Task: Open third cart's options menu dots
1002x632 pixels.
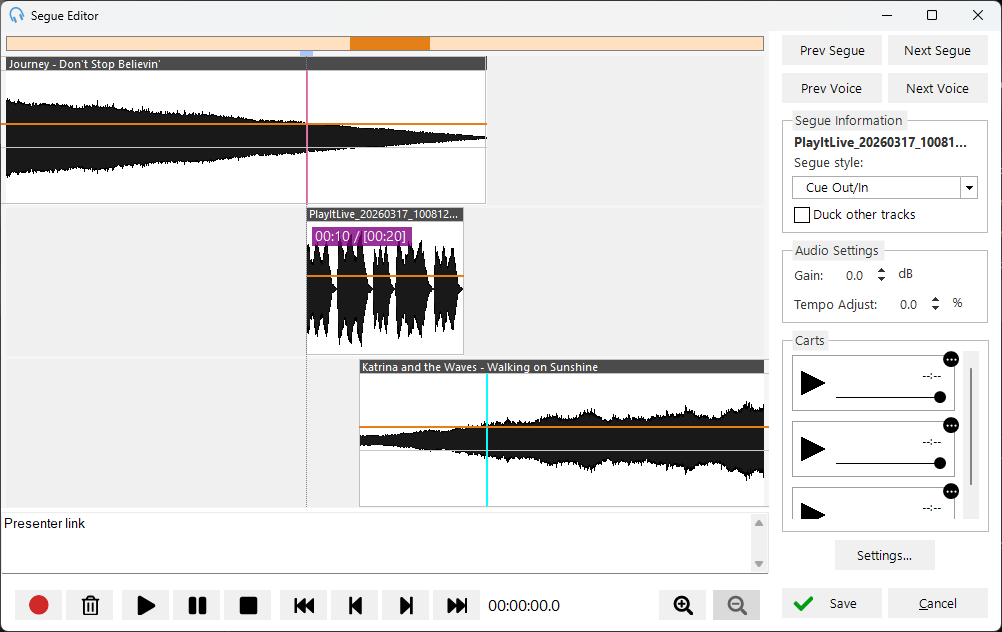Action: 951,491
